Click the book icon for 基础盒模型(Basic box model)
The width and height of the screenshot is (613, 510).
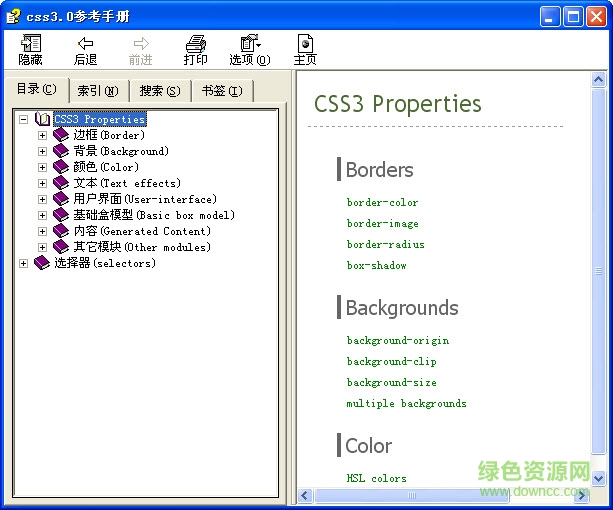61,215
